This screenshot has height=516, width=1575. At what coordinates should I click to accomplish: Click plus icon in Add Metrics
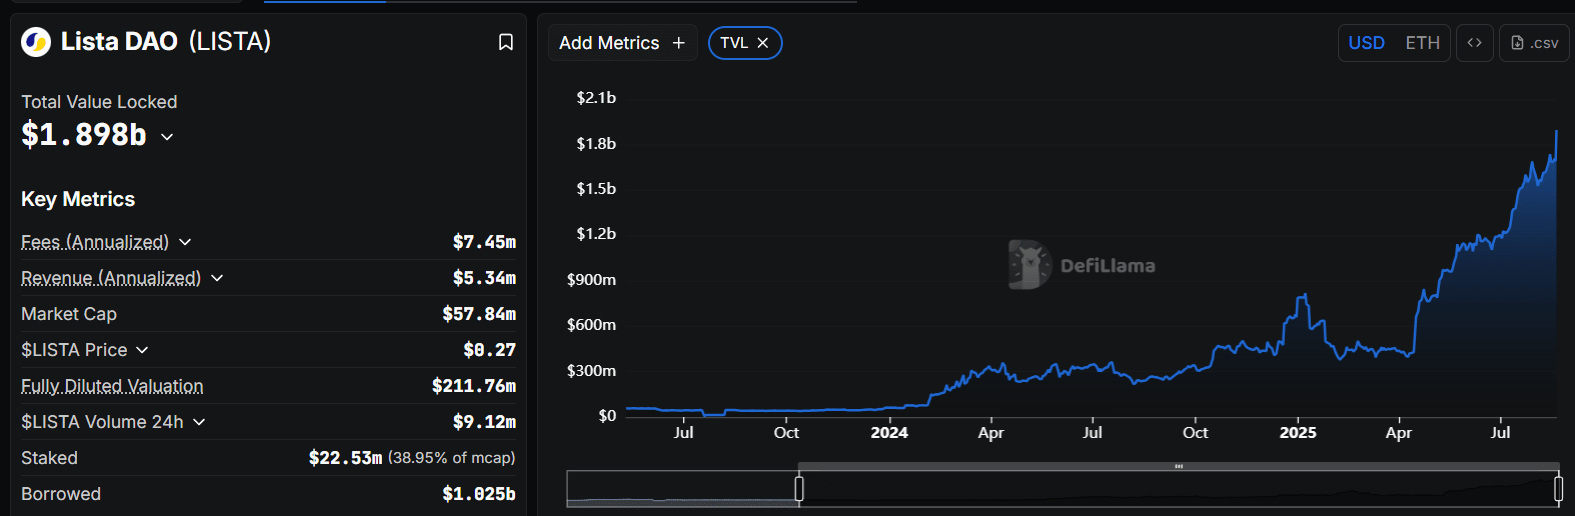tap(679, 43)
